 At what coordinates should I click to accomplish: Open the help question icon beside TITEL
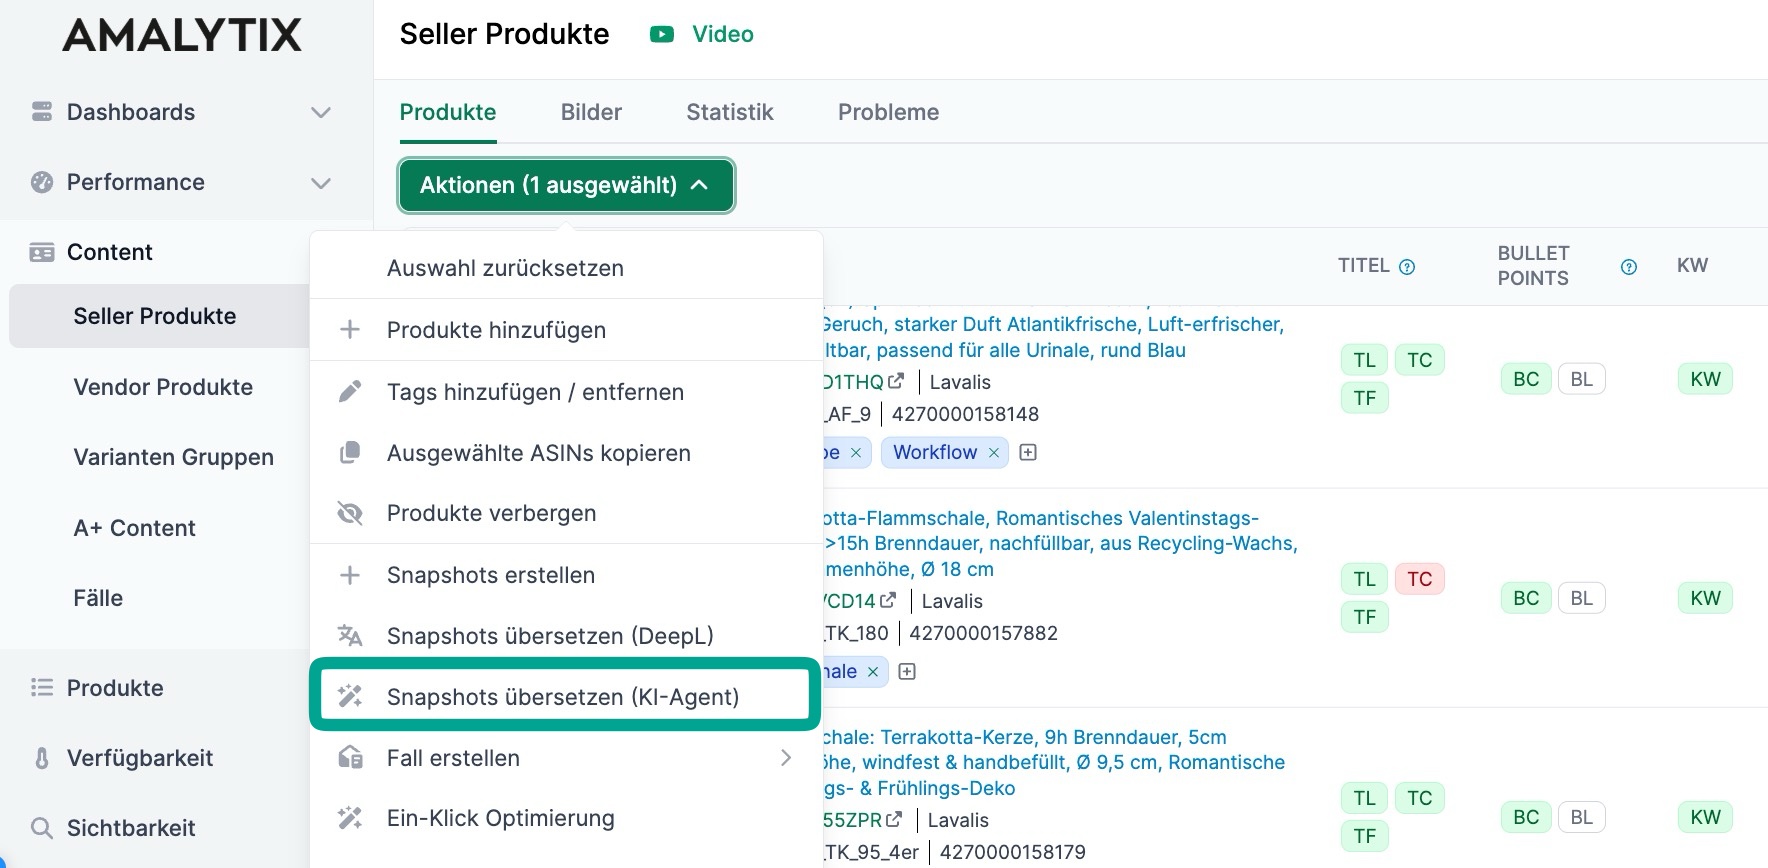[x=1407, y=265]
